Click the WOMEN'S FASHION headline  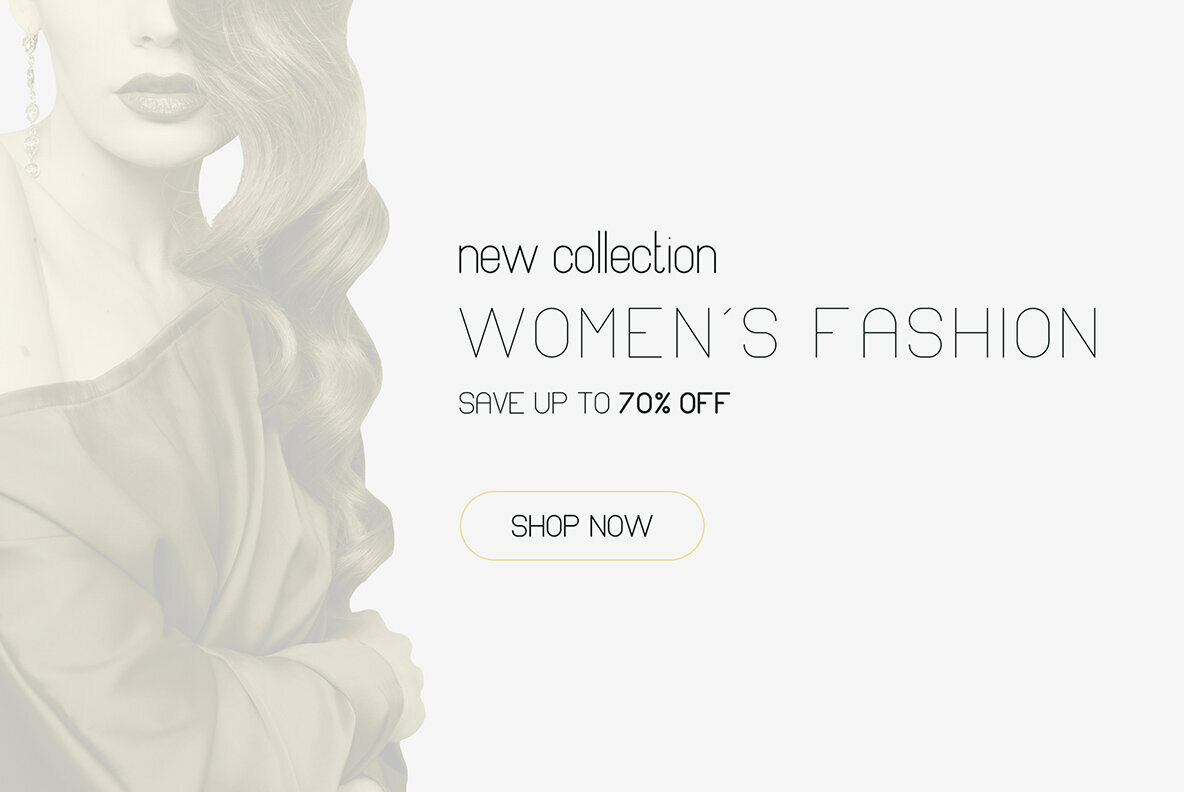pos(779,332)
